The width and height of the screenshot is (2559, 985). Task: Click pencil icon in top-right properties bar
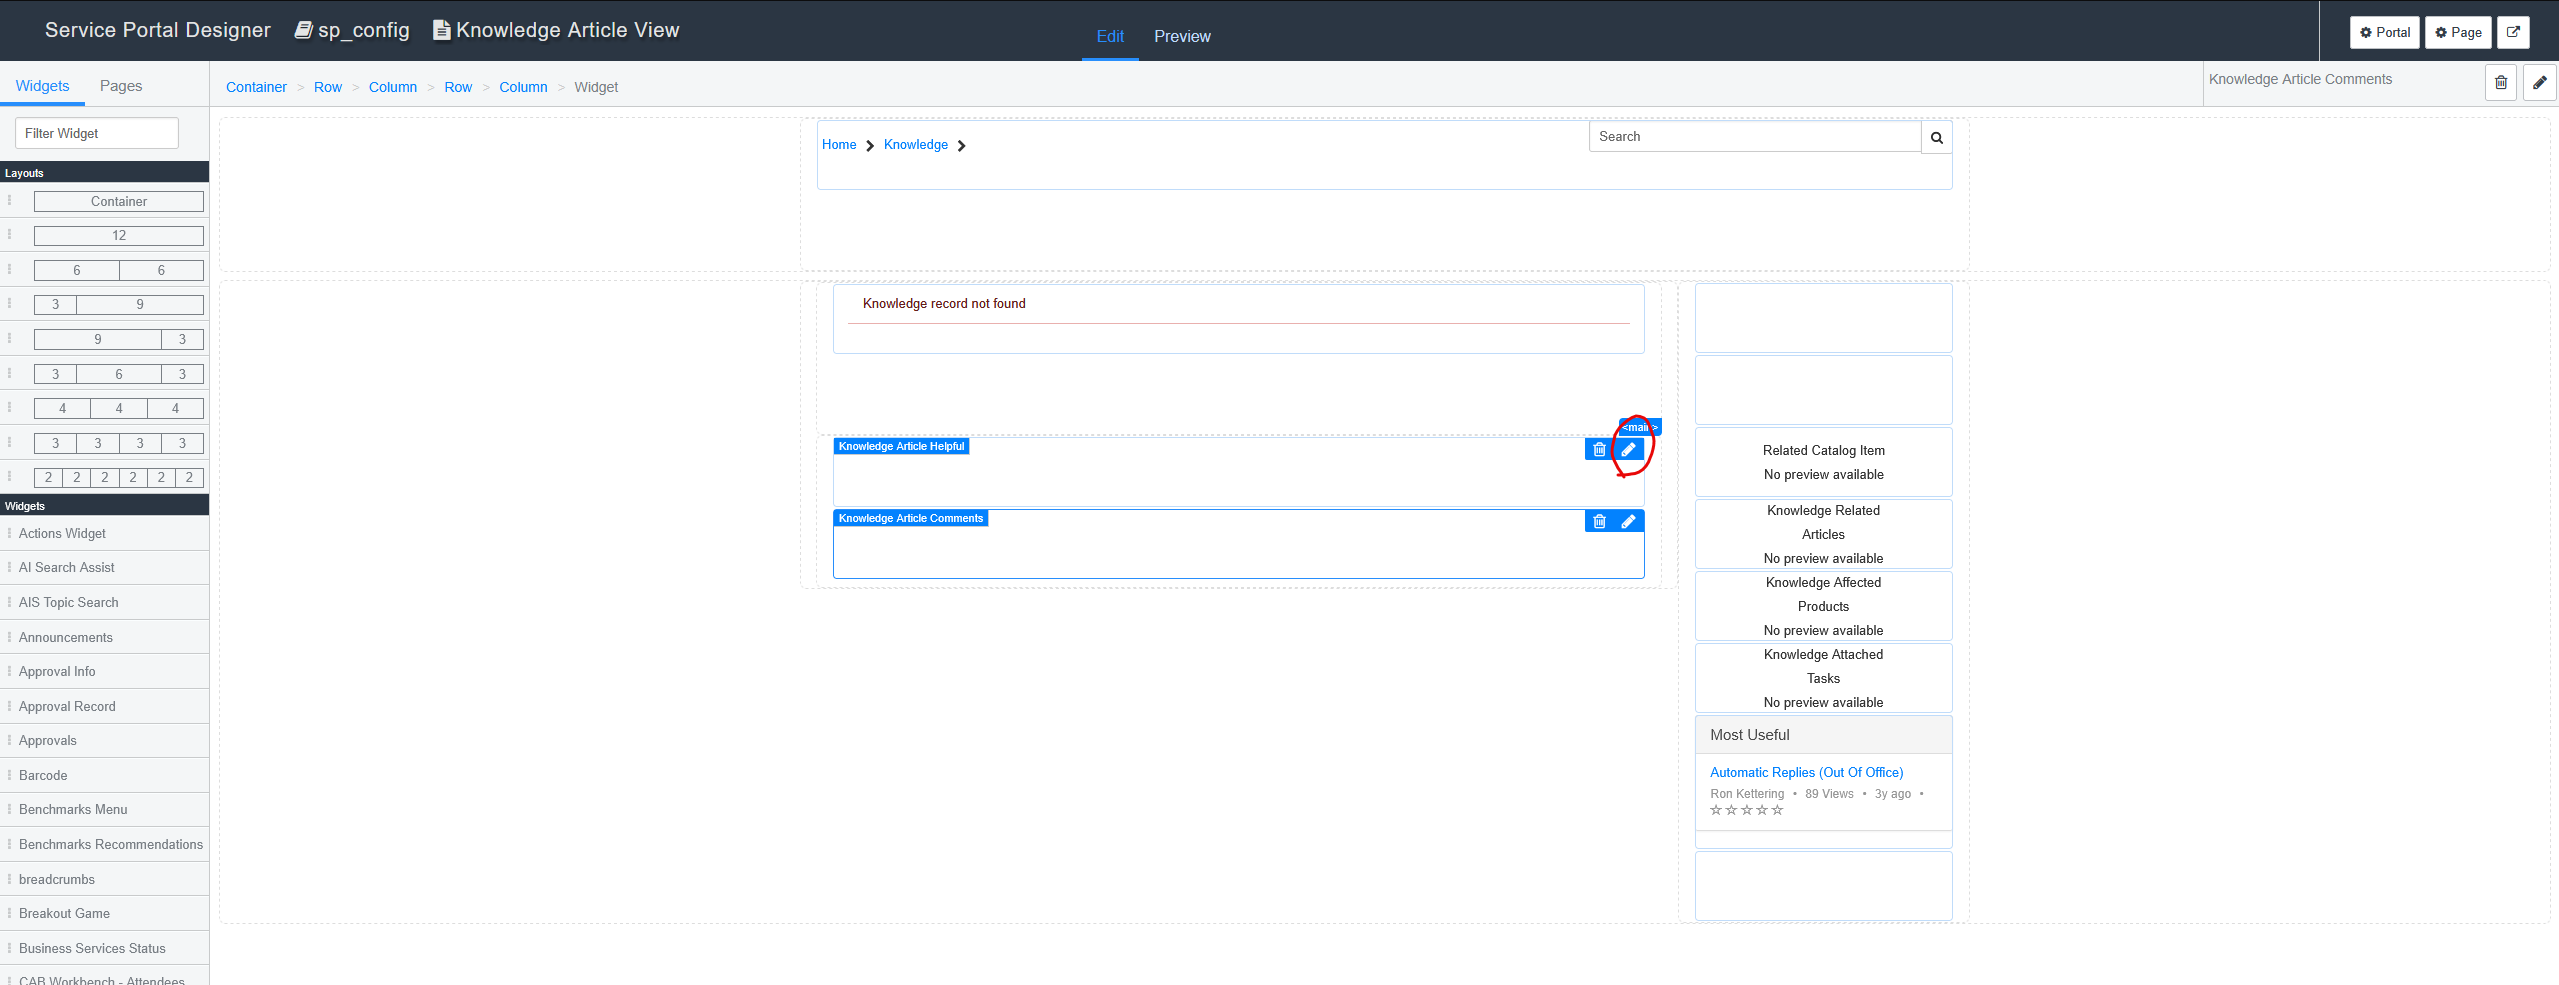pos(2539,83)
